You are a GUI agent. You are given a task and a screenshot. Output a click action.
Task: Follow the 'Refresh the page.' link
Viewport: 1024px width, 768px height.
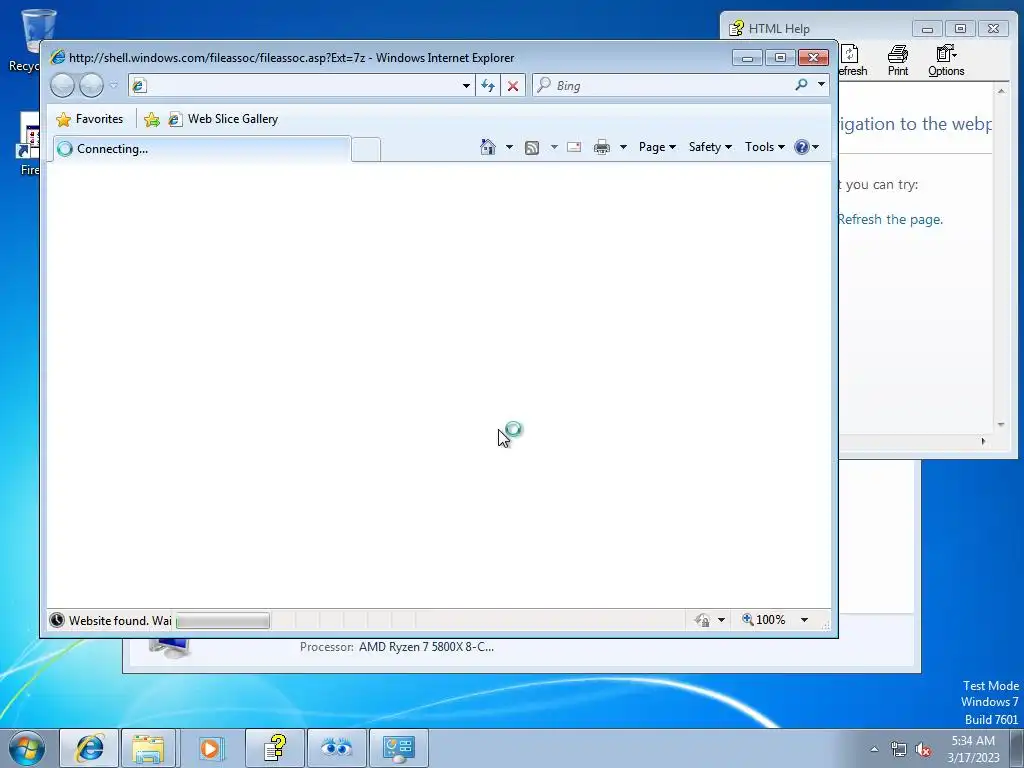(x=890, y=219)
